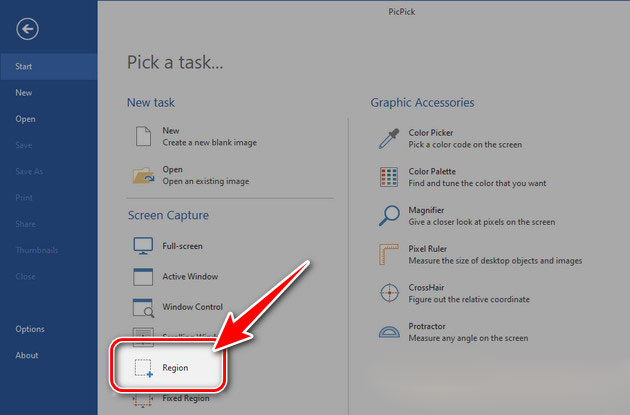This screenshot has height=415, width=630.
Task: Click the Magnifier glass icon
Action: point(389,216)
